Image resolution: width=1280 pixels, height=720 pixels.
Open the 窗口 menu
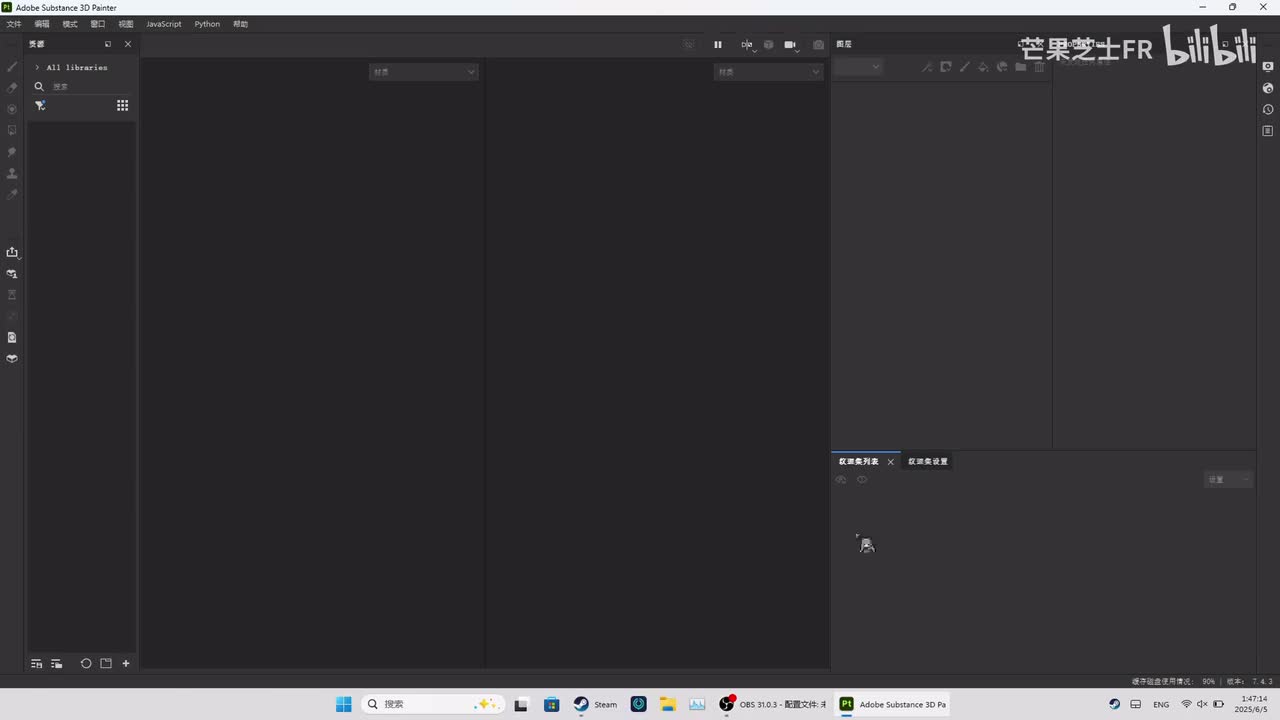[x=98, y=24]
